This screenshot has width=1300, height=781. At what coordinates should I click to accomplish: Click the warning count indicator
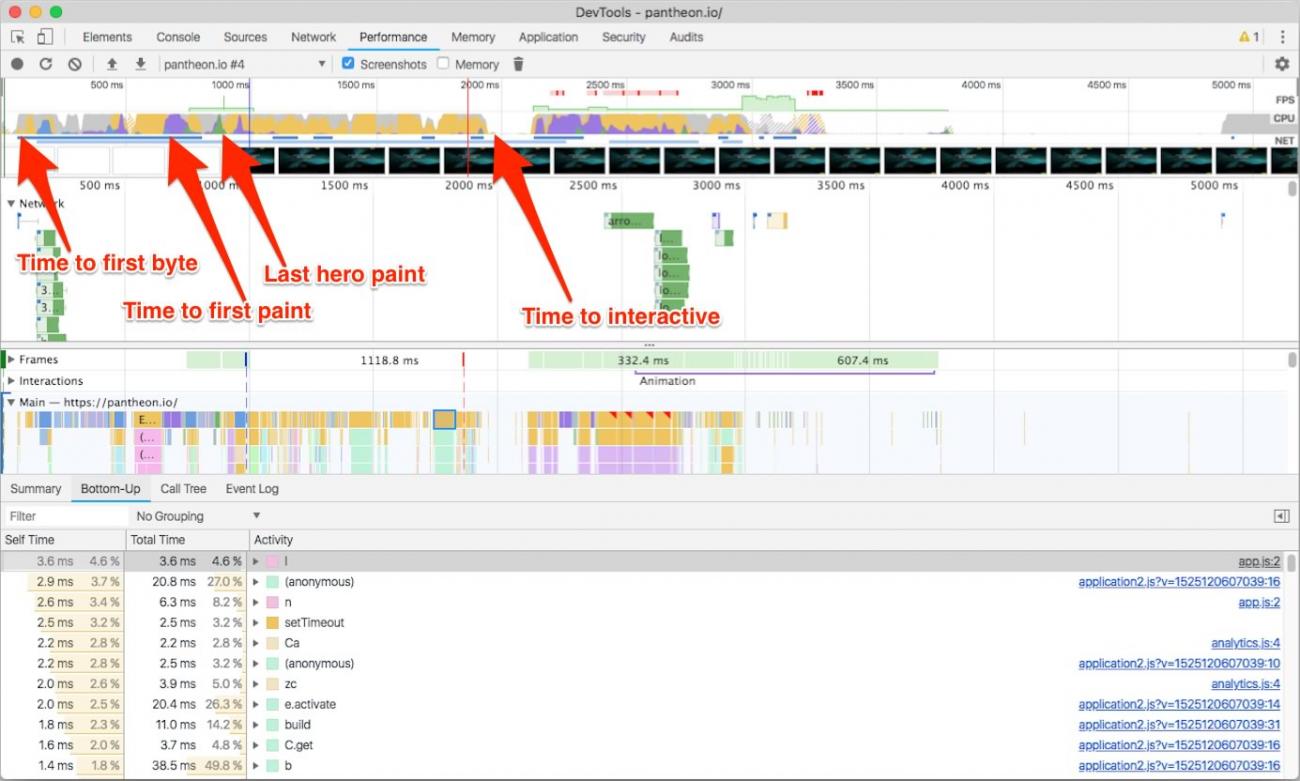(1249, 37)
